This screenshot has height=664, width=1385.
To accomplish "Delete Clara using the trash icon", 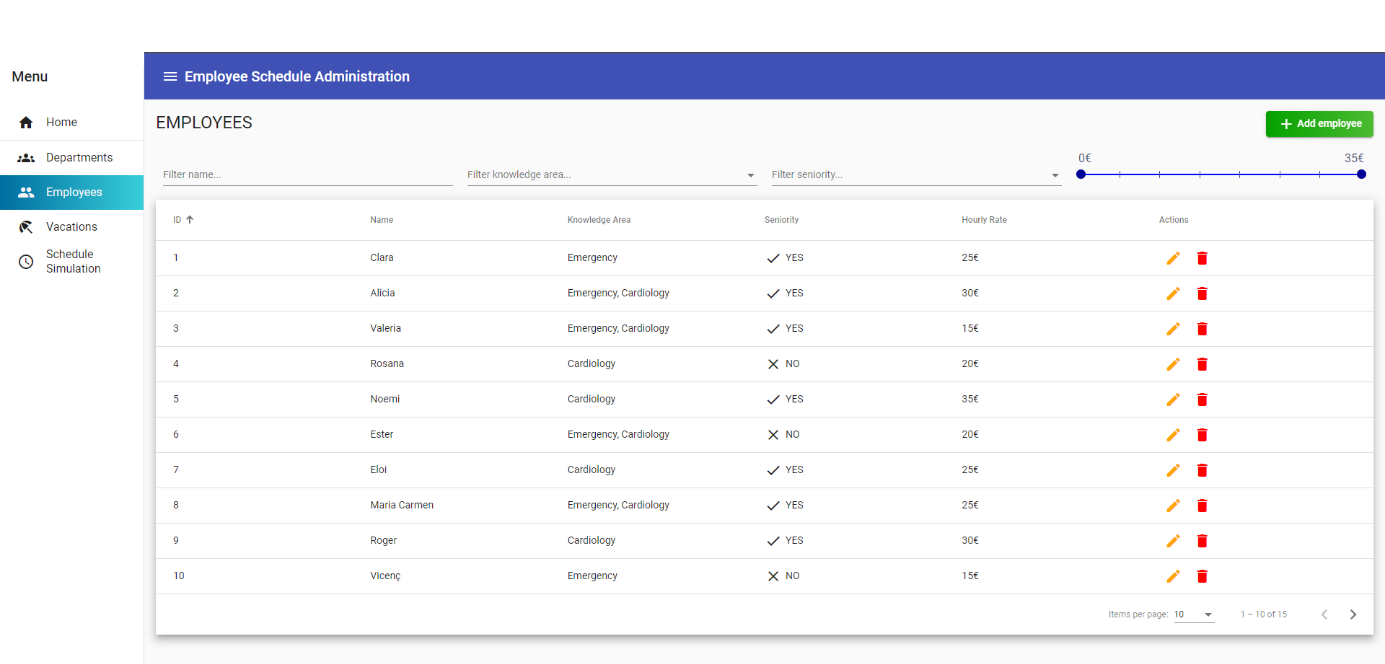I will point(1202,258).
